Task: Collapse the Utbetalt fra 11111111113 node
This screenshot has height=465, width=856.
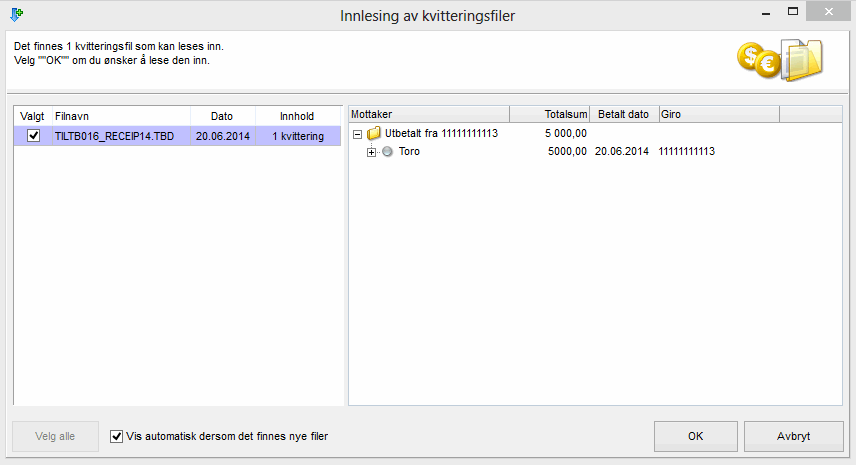Action: coord(358,134)
